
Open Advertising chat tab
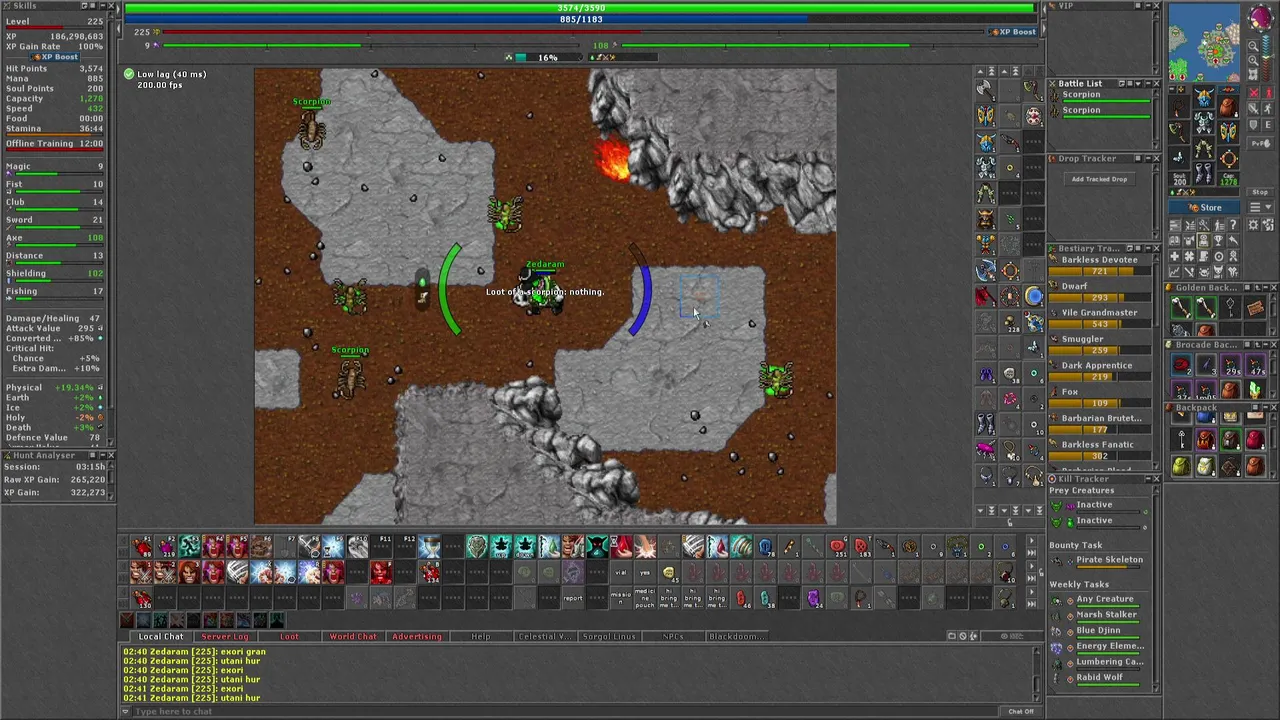click(417, 636)
